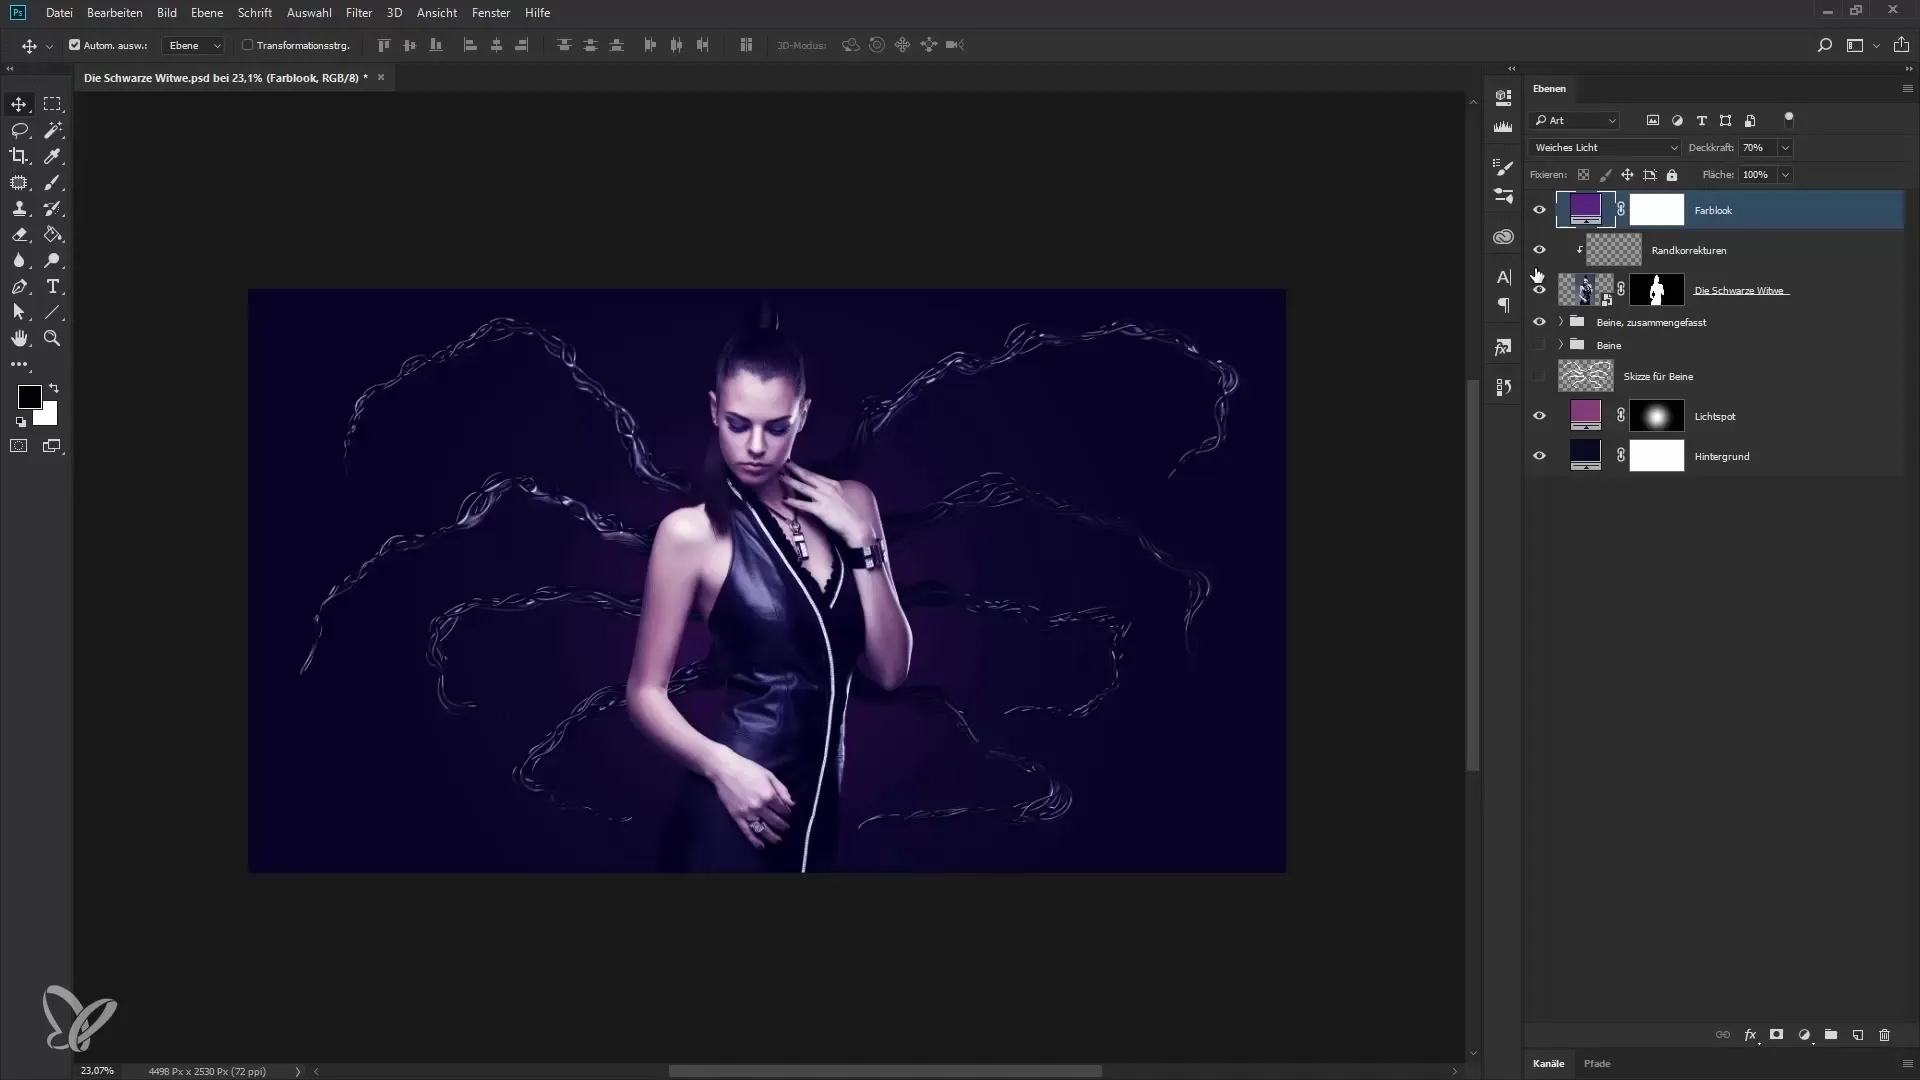Switch to the Pfade tab
The width and height of the screenshot is (1920, 1080).
1597,1063
